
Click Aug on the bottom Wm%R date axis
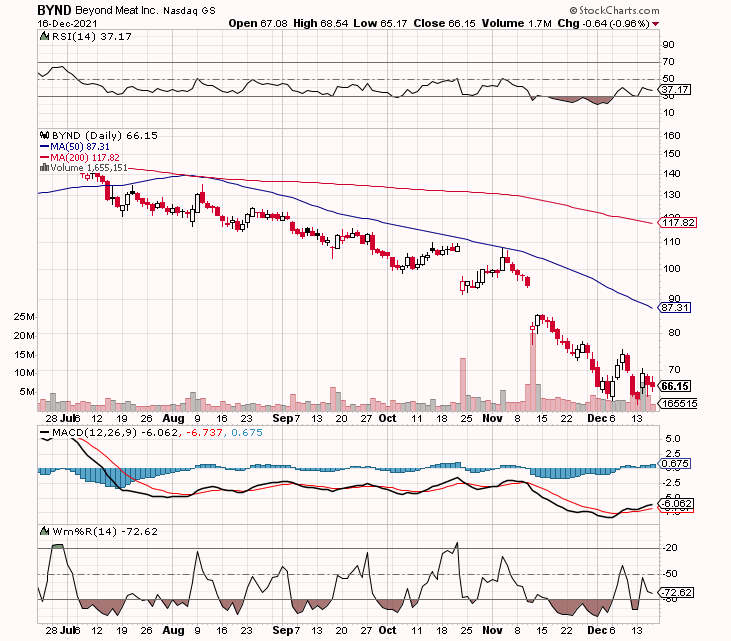point(173,630)
